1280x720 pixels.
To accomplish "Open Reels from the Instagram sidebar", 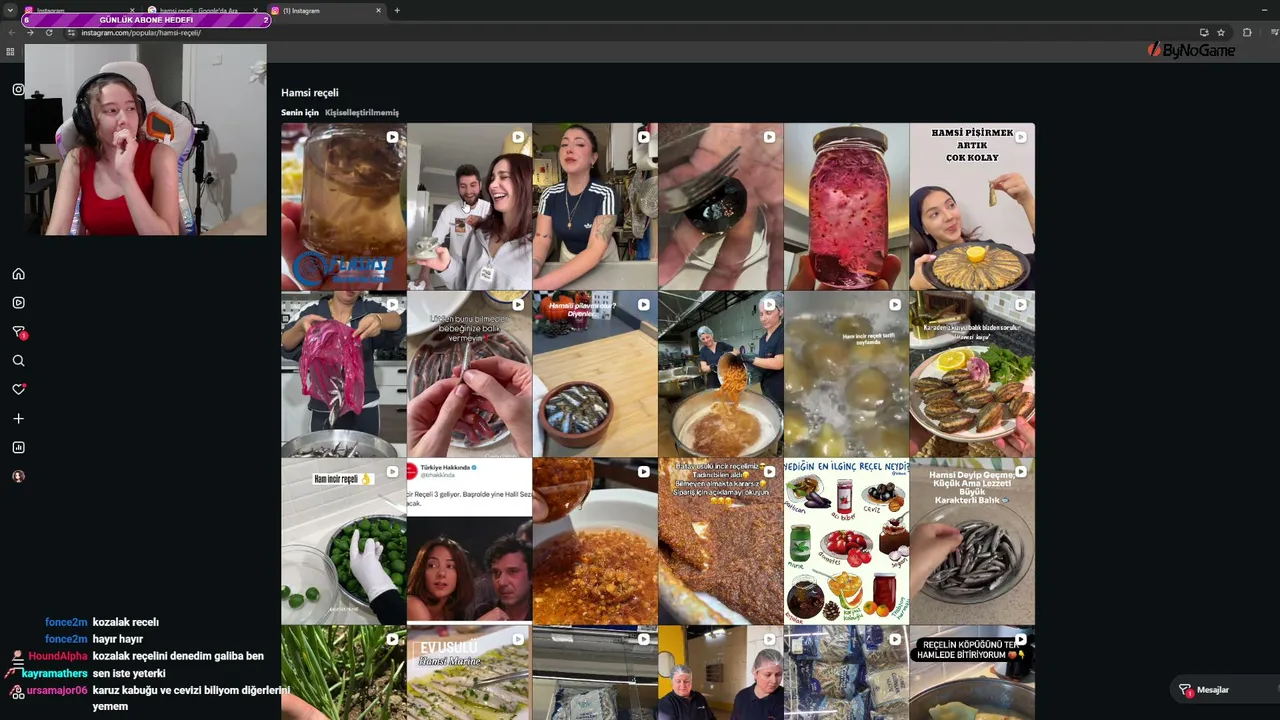I will coord(18,303).
